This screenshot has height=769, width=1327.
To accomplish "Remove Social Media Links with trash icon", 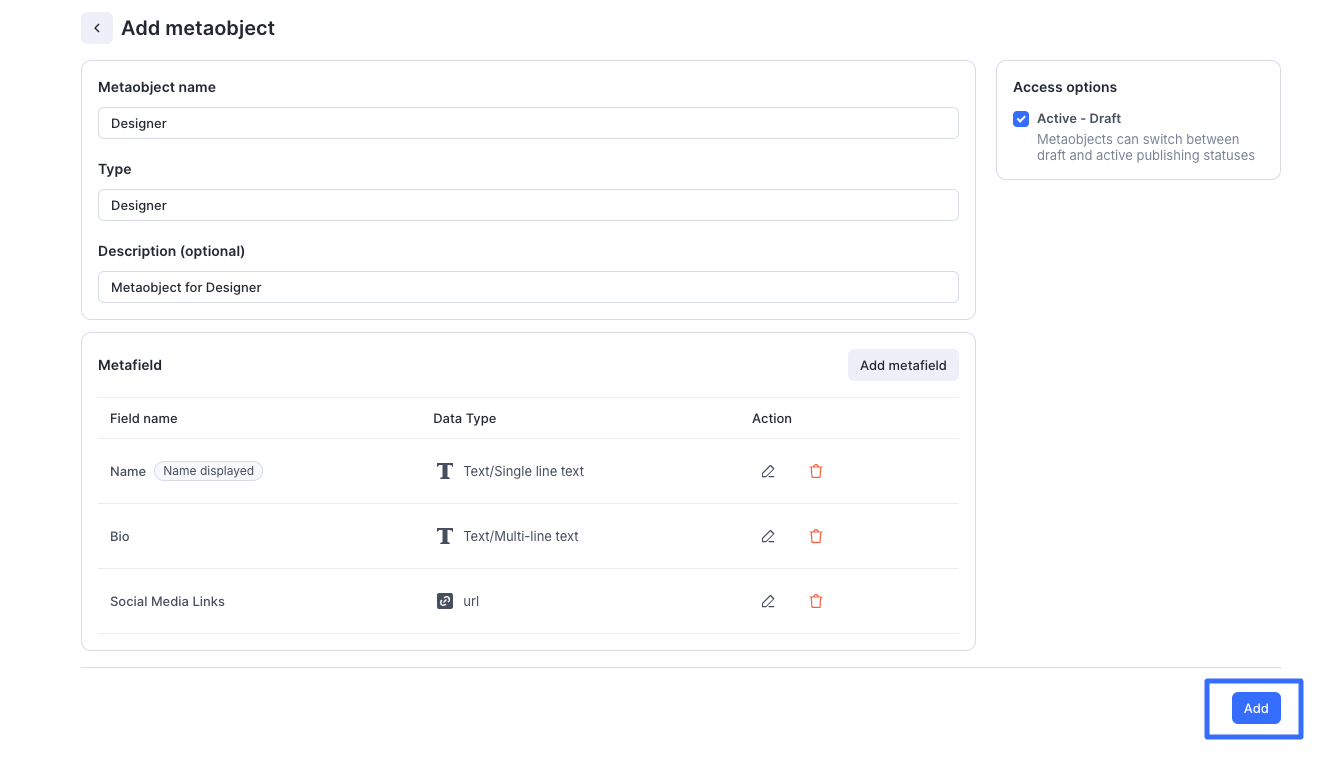I will [816, 601].
